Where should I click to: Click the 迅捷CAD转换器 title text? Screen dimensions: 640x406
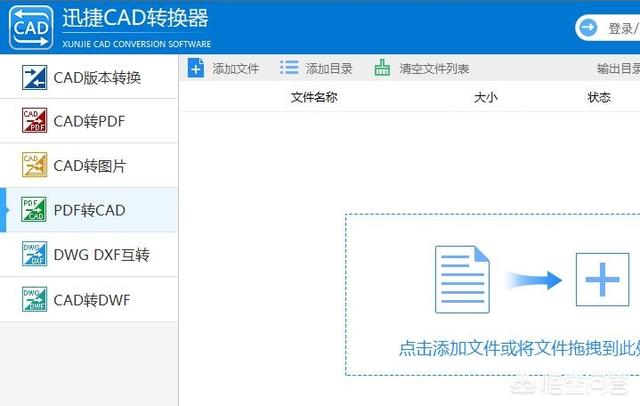point(135,18)
